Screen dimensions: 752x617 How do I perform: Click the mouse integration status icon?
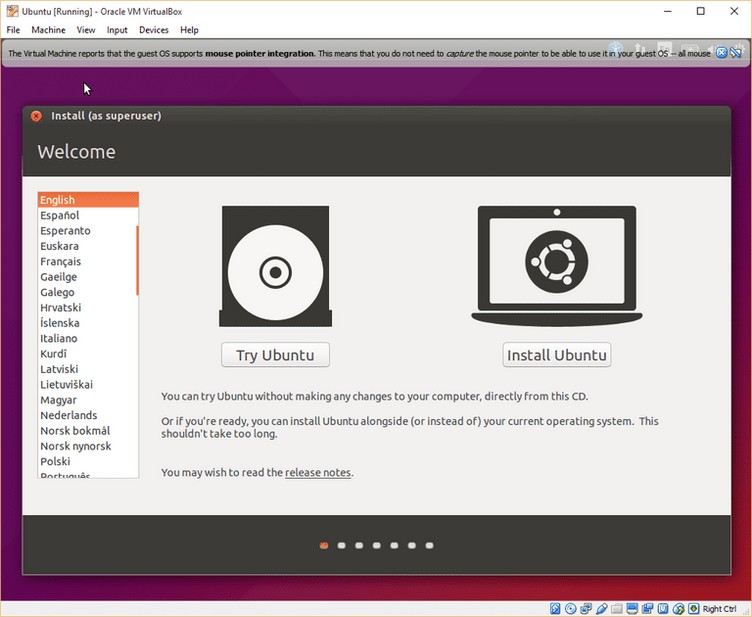(x=678, y=609)
